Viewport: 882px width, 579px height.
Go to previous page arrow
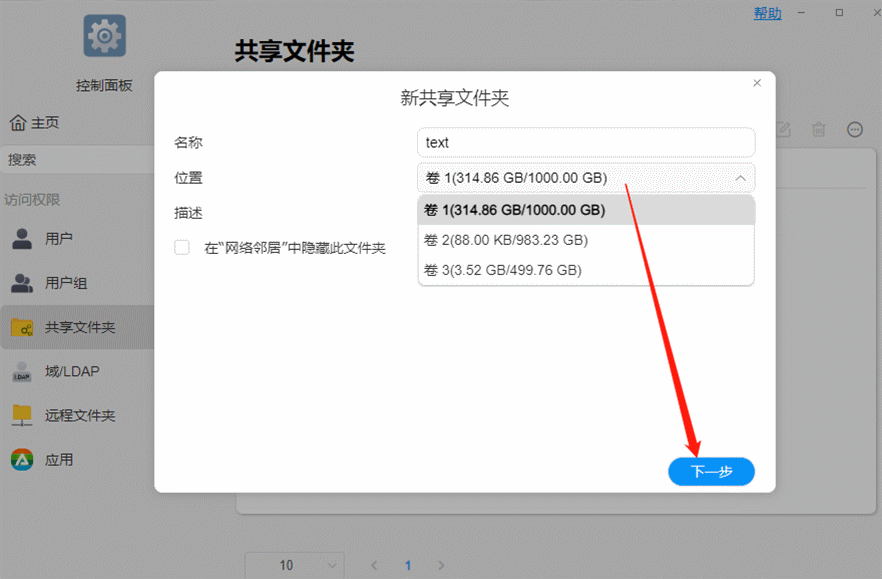(375, 565)
